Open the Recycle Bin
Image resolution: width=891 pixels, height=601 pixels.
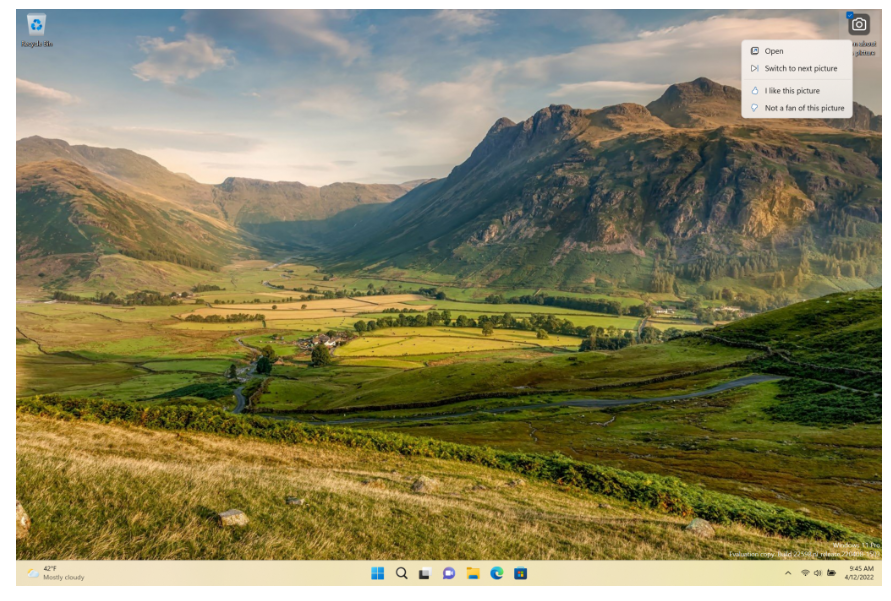(x=38, y=22)
